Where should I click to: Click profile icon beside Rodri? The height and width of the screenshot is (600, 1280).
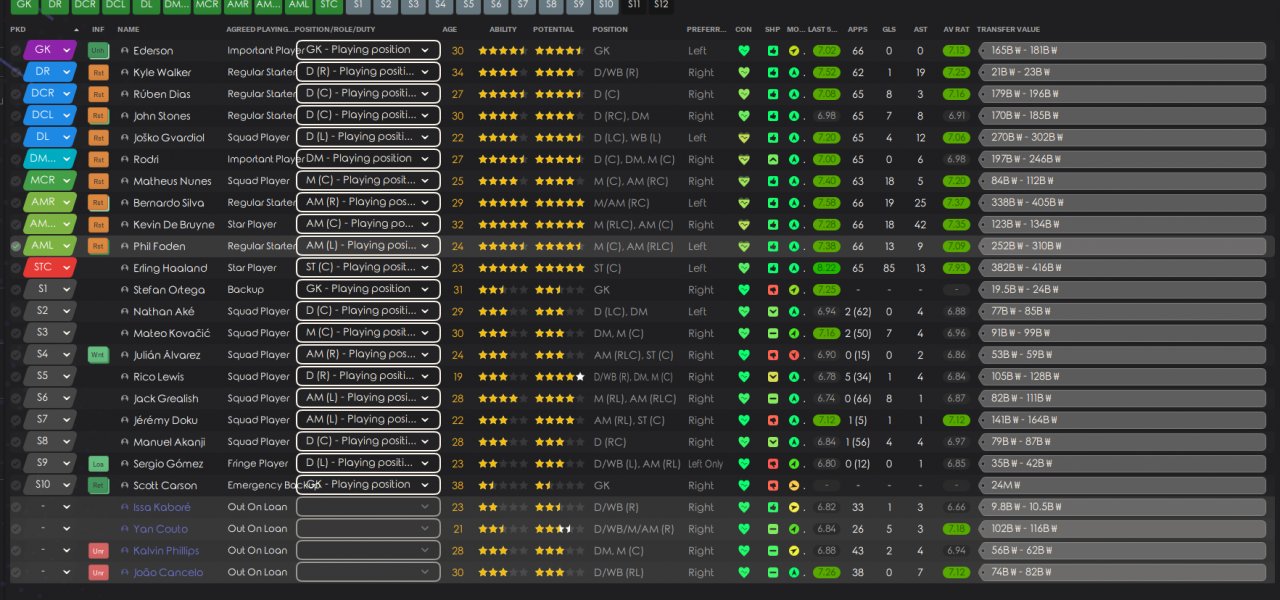coord(125,159)
